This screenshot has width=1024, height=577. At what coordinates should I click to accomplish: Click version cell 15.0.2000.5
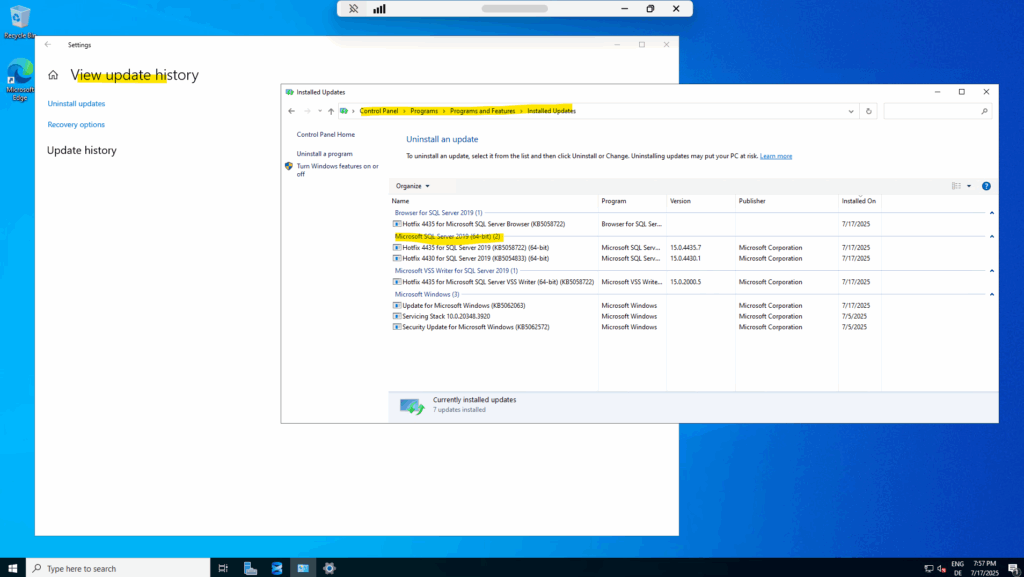(x=686, y=282)
